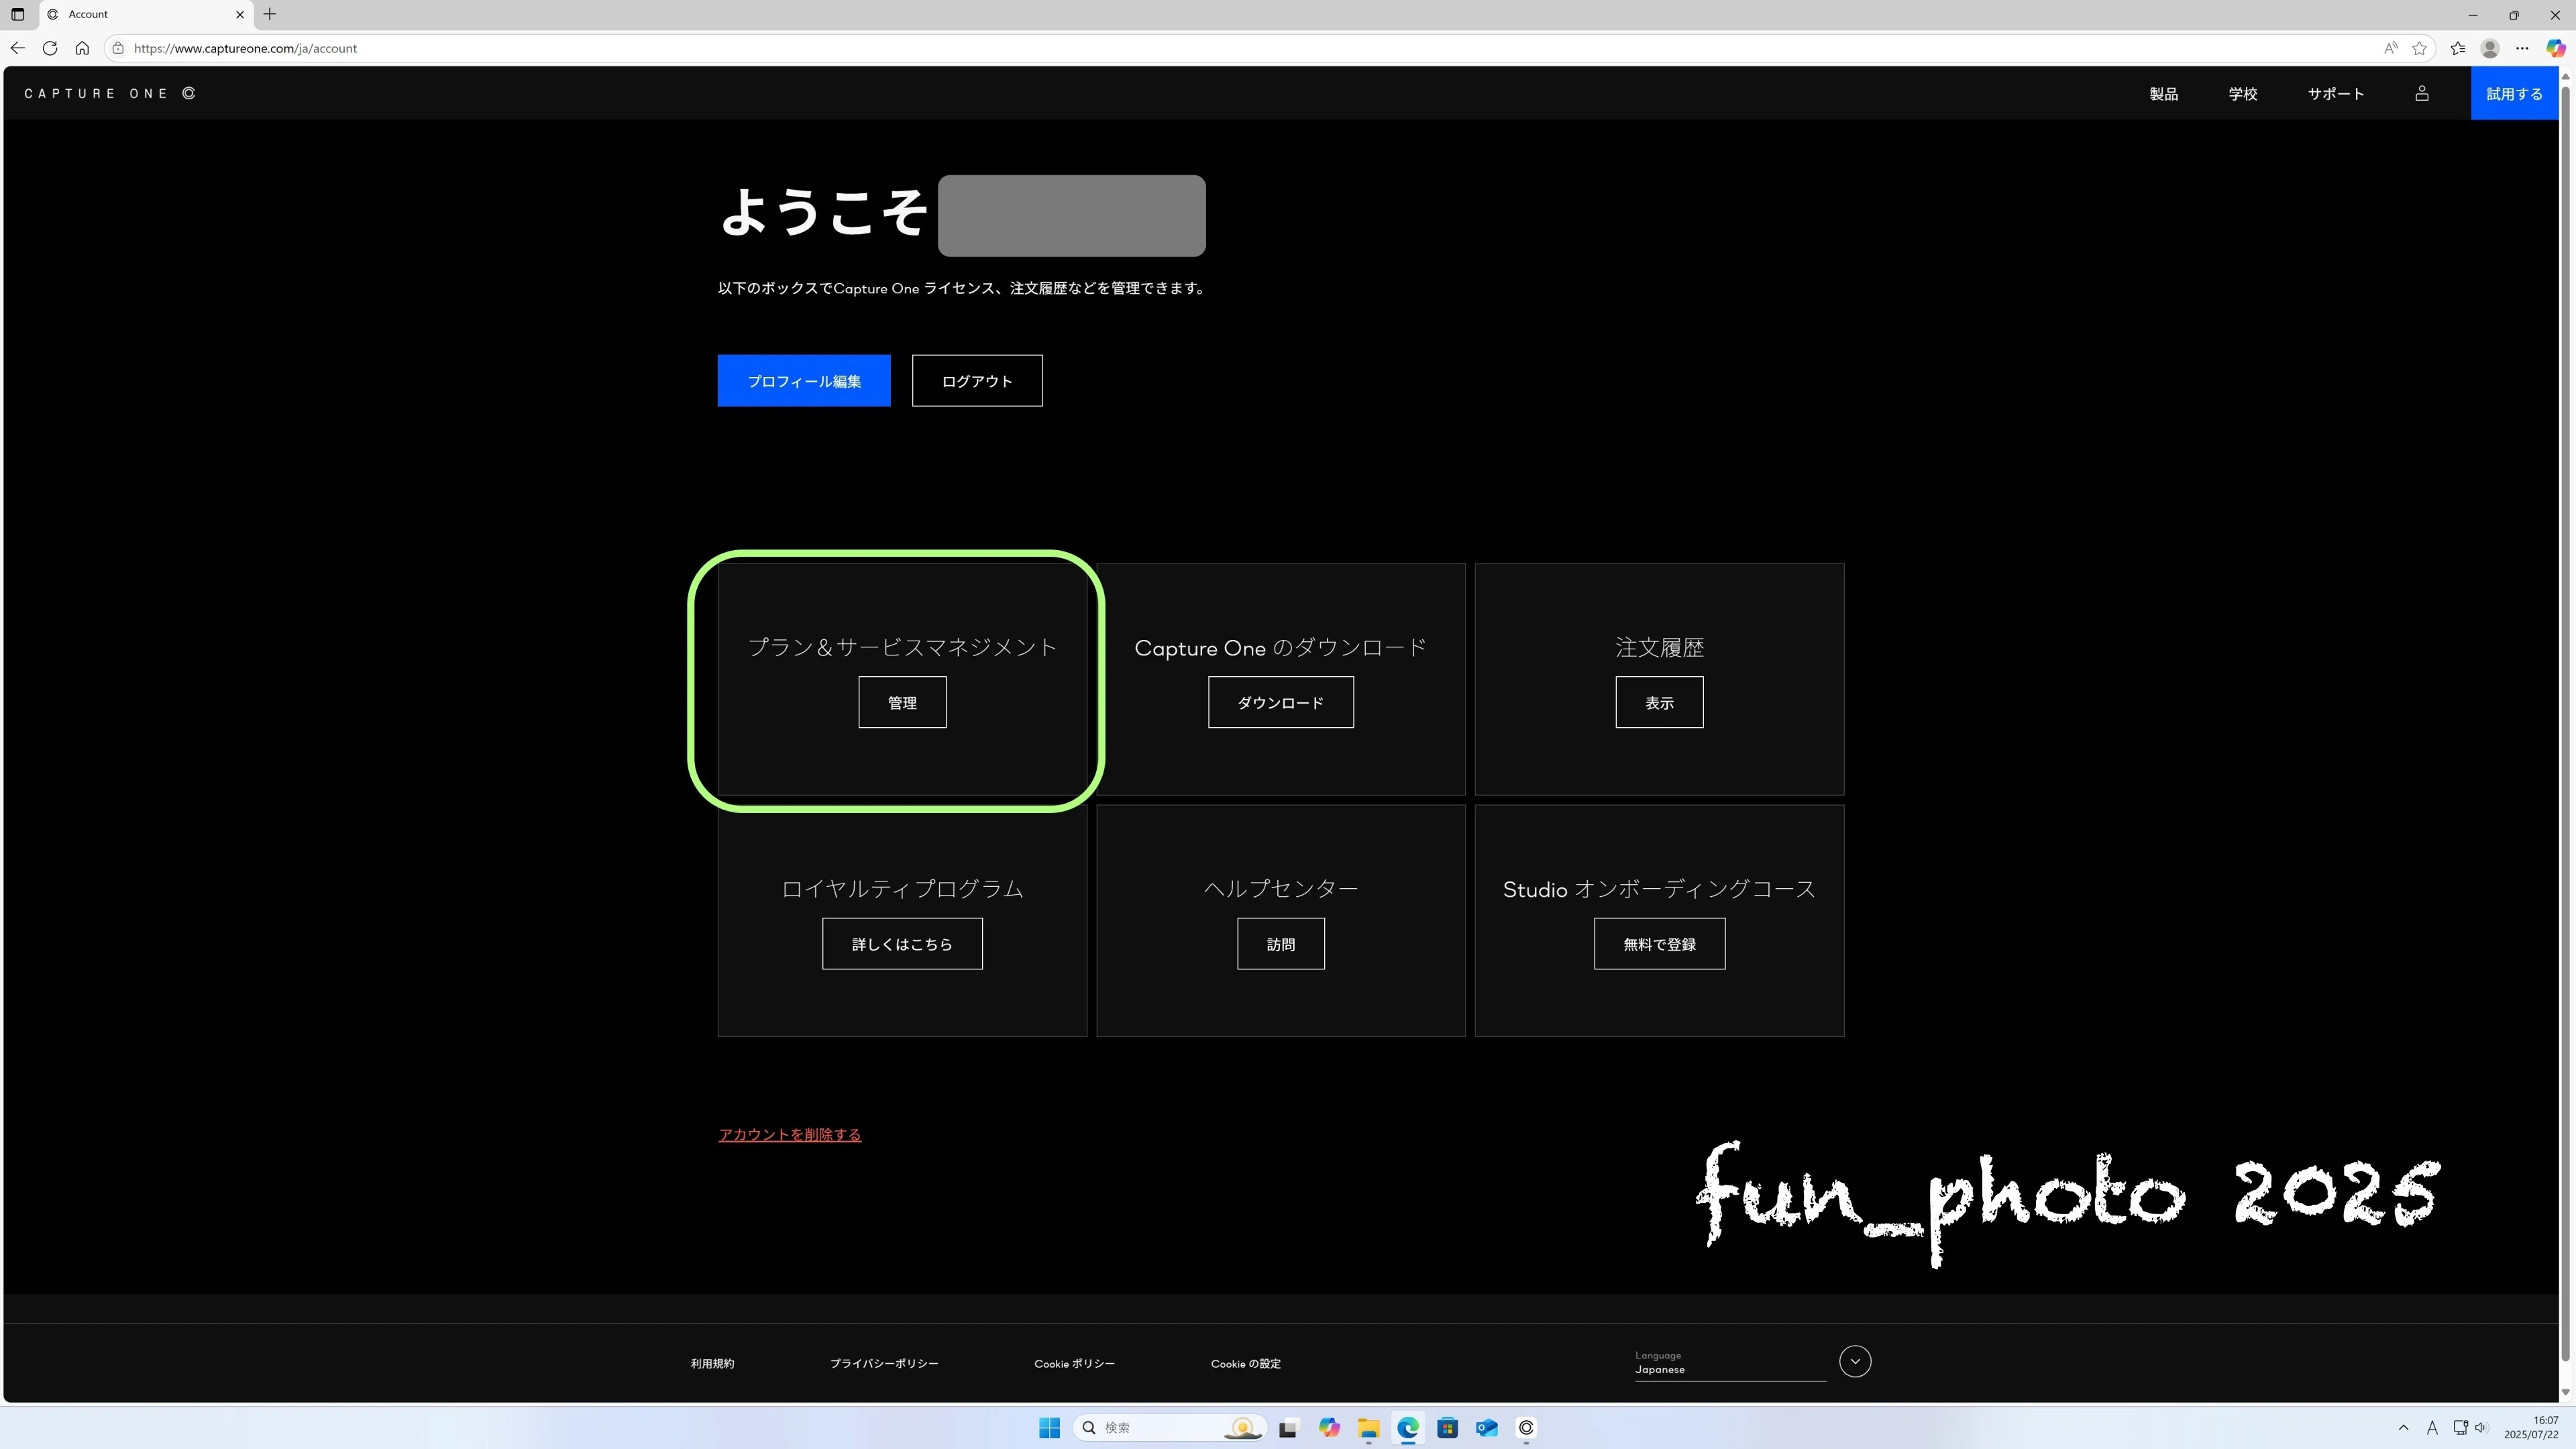Open Task View on the taskbar
The height and width of the screenshot is (1449, 2576).
tap(1288, 1428)
